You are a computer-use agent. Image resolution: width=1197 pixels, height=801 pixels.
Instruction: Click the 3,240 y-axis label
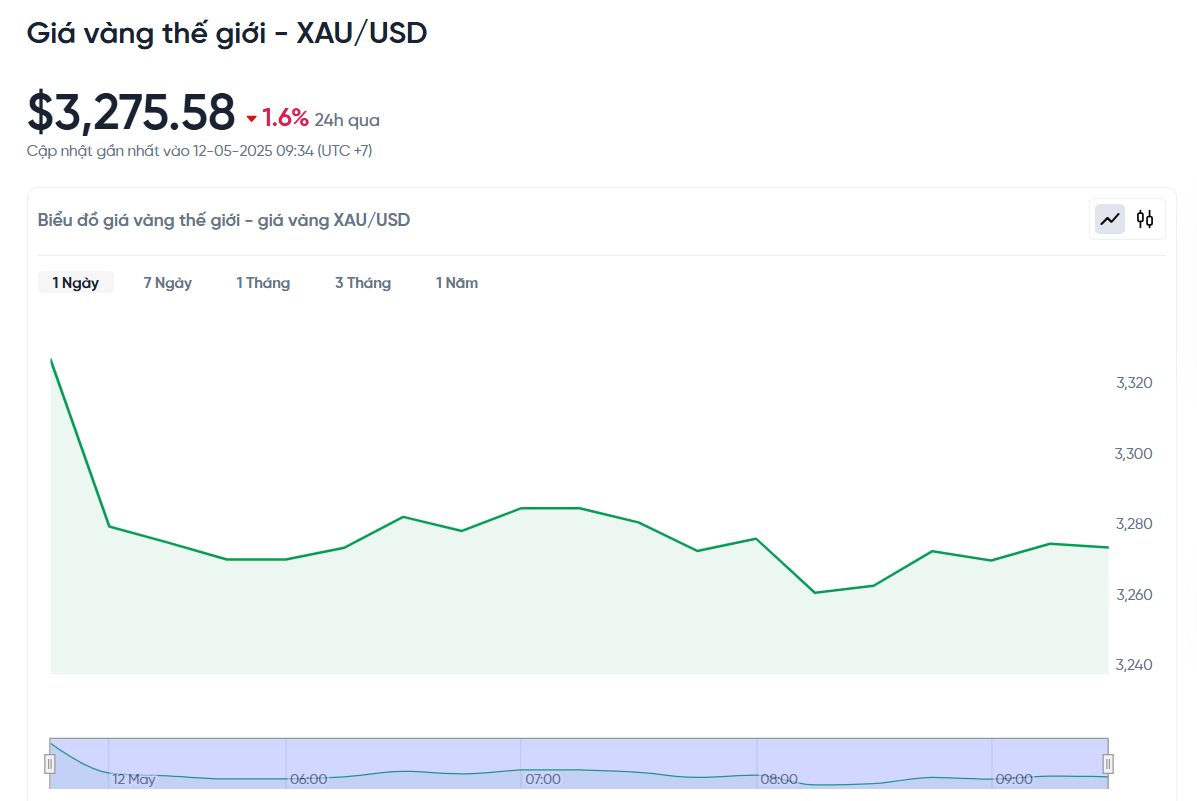point(1134,664)
